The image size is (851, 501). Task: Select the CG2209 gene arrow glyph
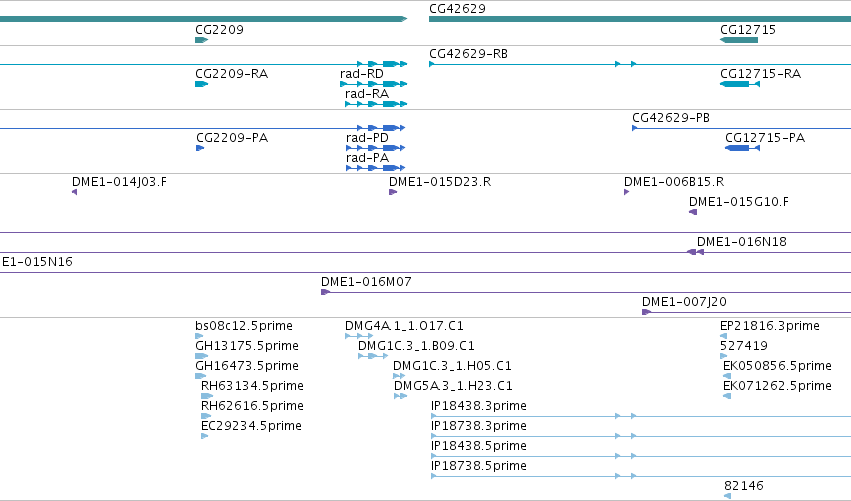point(201,40)
